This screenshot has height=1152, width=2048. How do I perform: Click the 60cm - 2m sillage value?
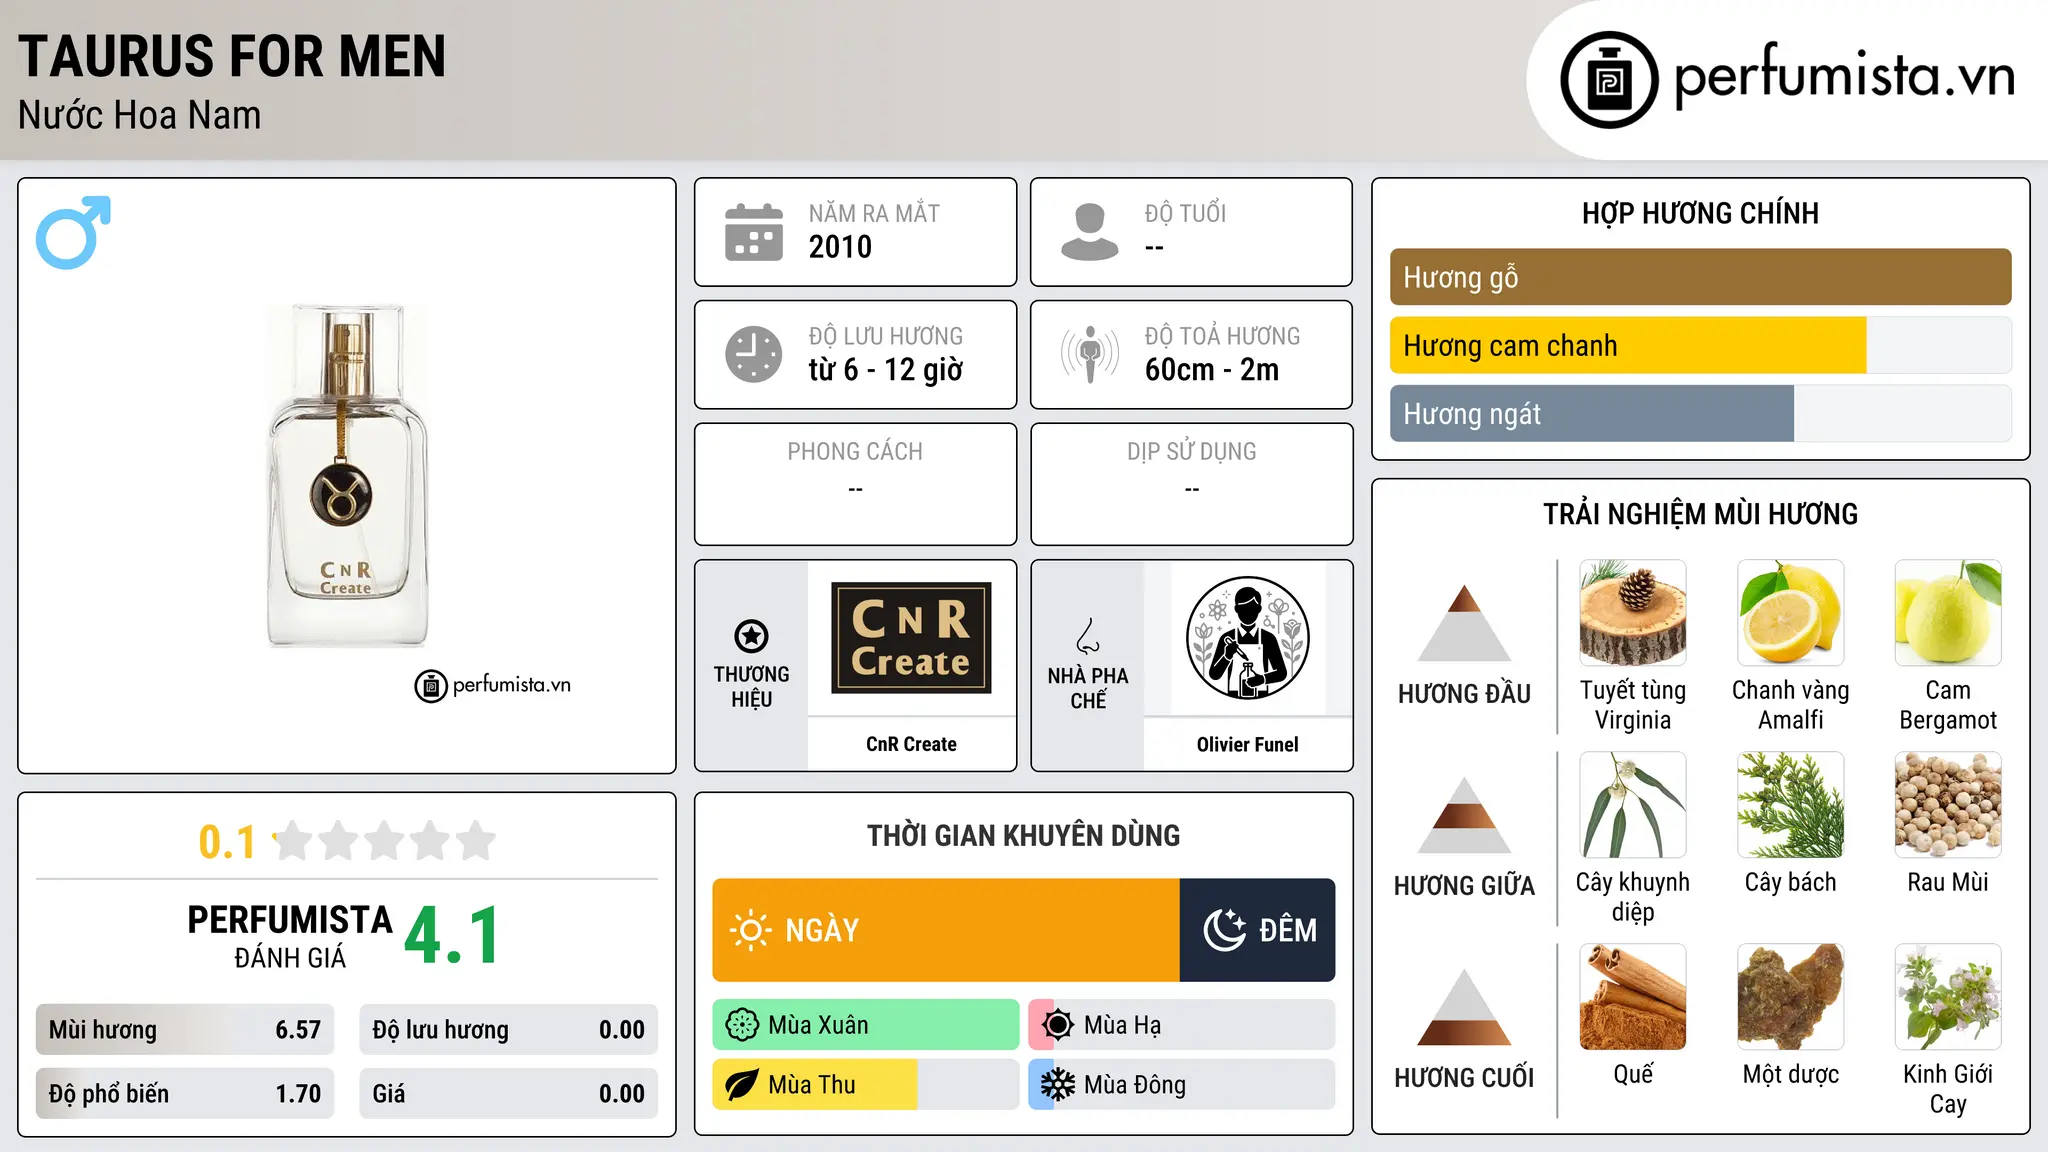tap(1212, 370)
